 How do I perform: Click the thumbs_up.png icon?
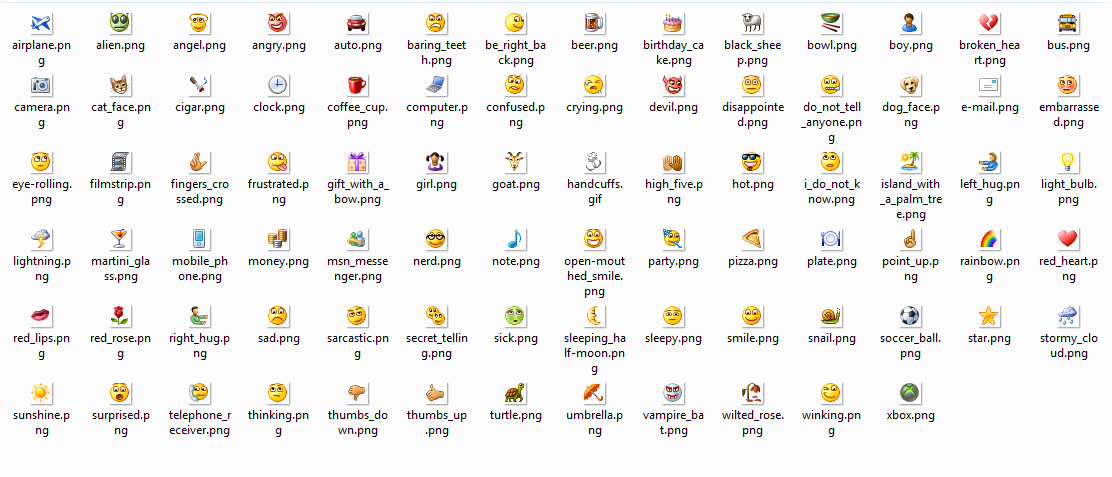436,393
